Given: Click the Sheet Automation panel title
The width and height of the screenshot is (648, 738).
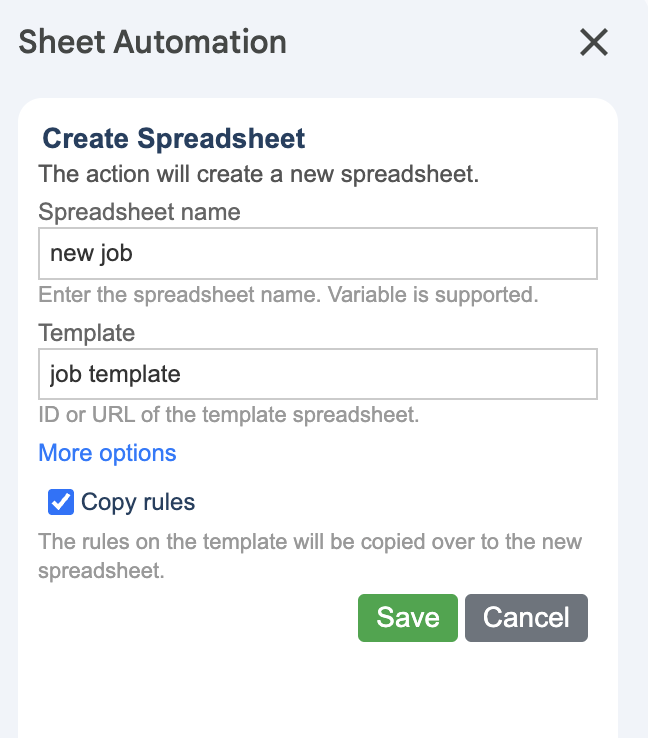Looking at the screenshot, I should [153, 42].
